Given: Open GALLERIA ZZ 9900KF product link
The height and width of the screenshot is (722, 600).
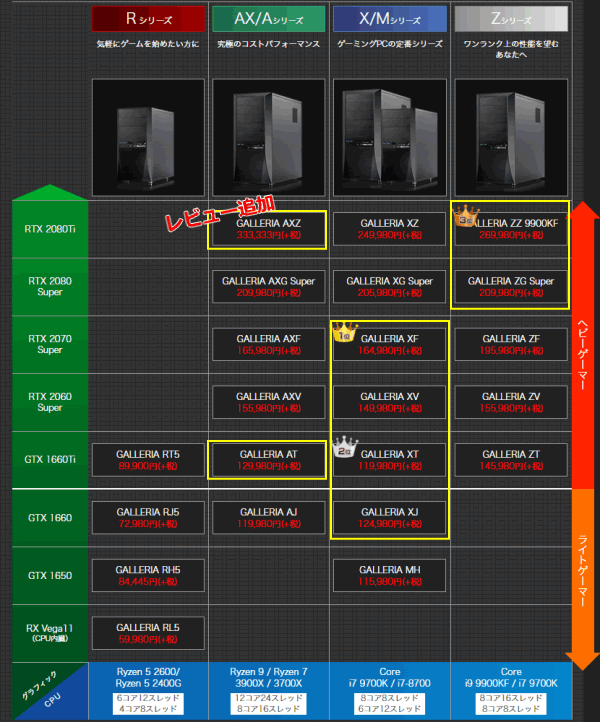Looking at the screenshot, I should tap(511, 229).
